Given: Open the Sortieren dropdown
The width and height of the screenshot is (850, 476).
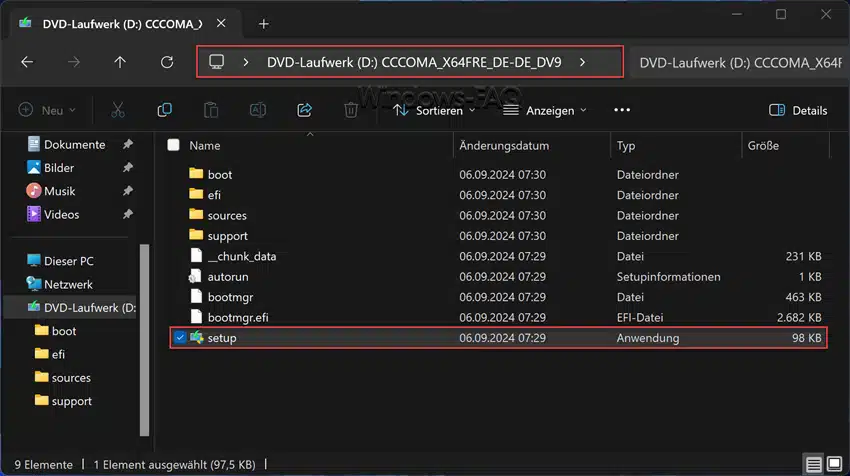Looking at the screenshot, I should 434,110.
